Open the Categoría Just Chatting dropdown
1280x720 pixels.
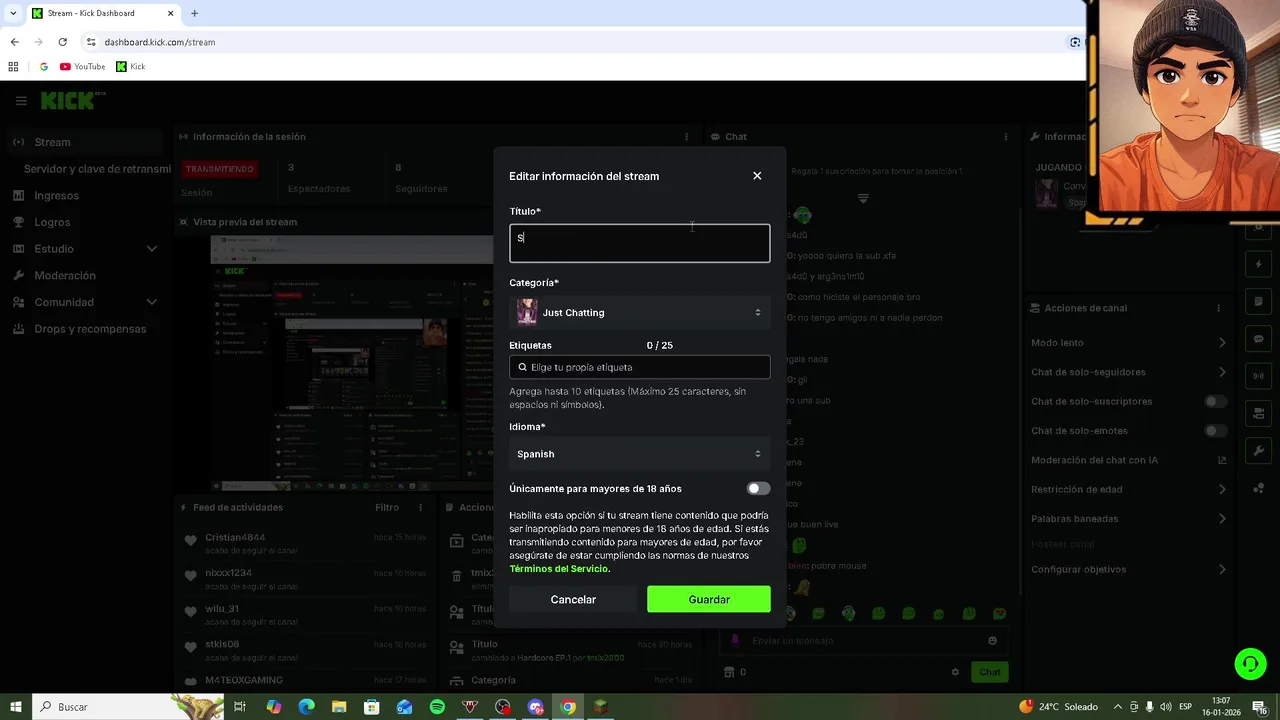pos(640,313)
